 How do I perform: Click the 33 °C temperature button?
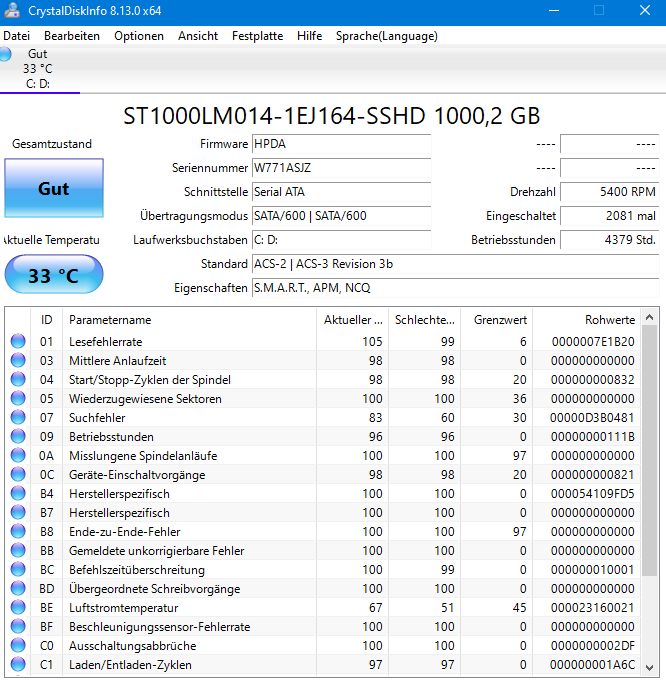tap(54, 275)
